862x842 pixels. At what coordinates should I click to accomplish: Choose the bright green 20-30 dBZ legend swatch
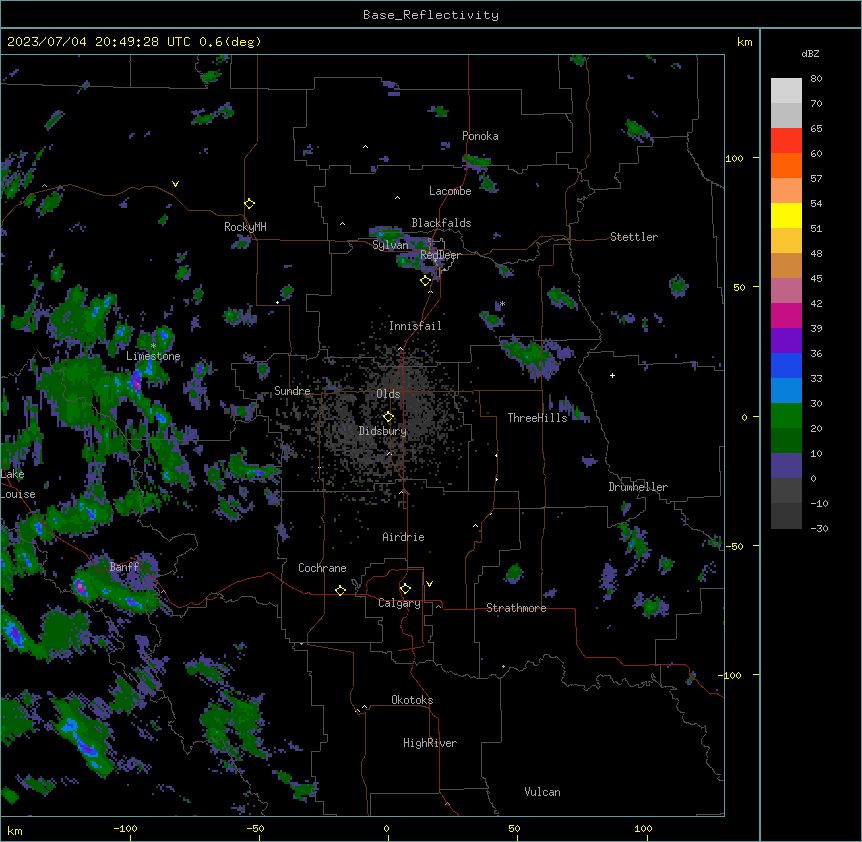click(786, 416)
